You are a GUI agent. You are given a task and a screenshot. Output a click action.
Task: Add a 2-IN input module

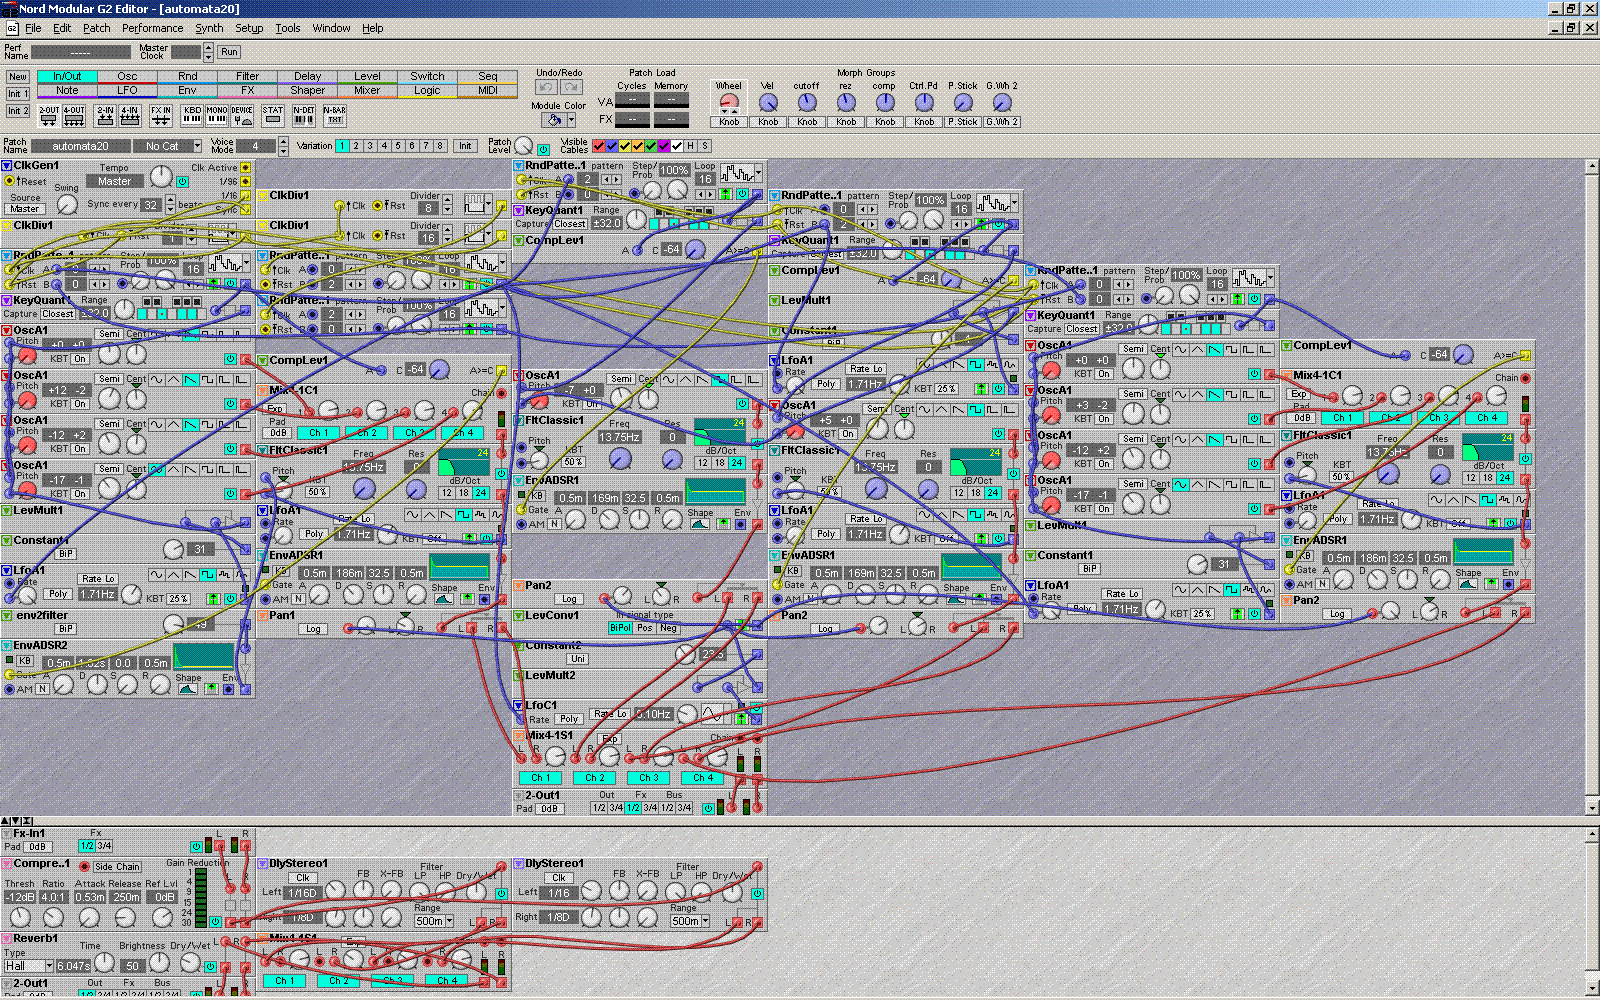[105, 116]
